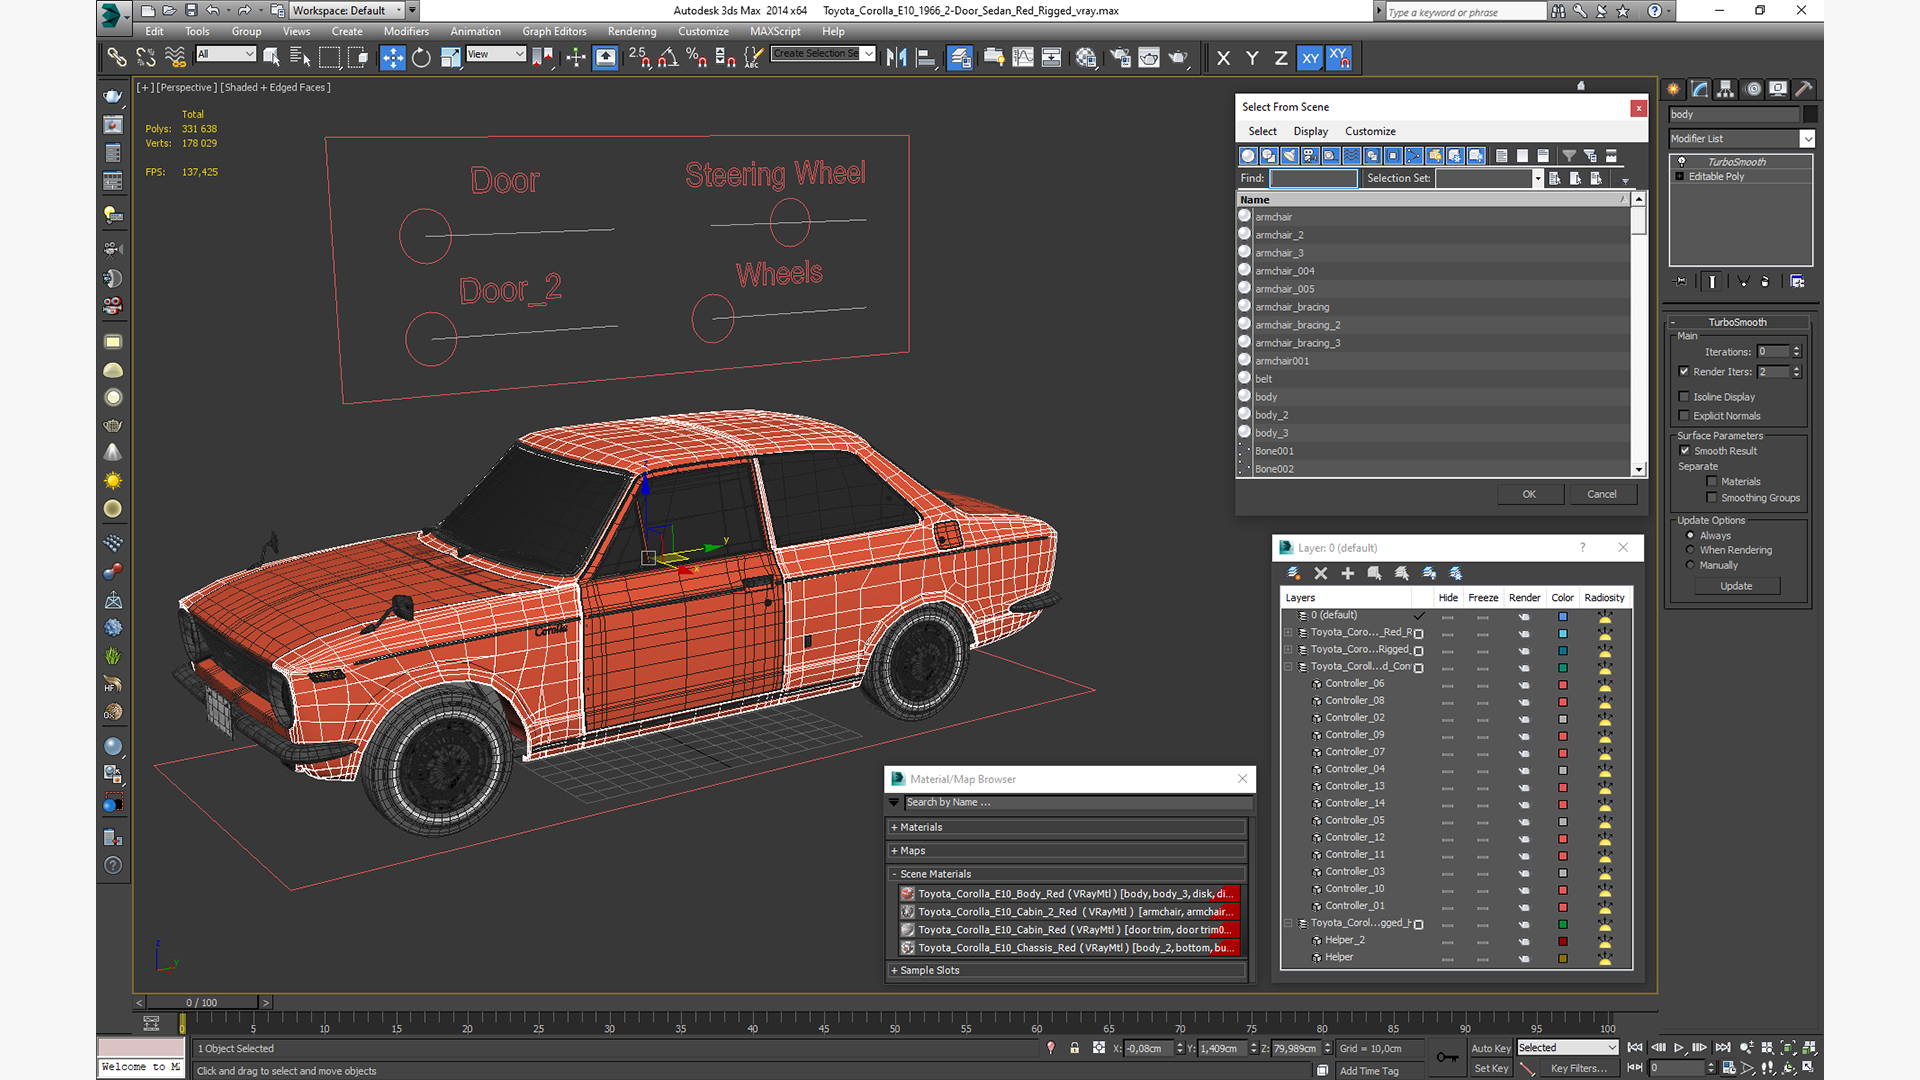Image resolution: width=1920 pixels, height=1080 pixels.
Task: Delete highlighted layers in Layer dialog
Action: click(1321, 573)
